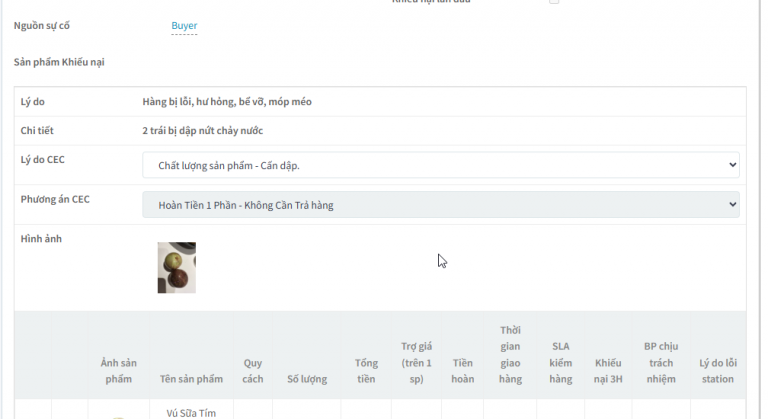Click the Trợ giá (trên 1 sp) header

click(416, 363)
